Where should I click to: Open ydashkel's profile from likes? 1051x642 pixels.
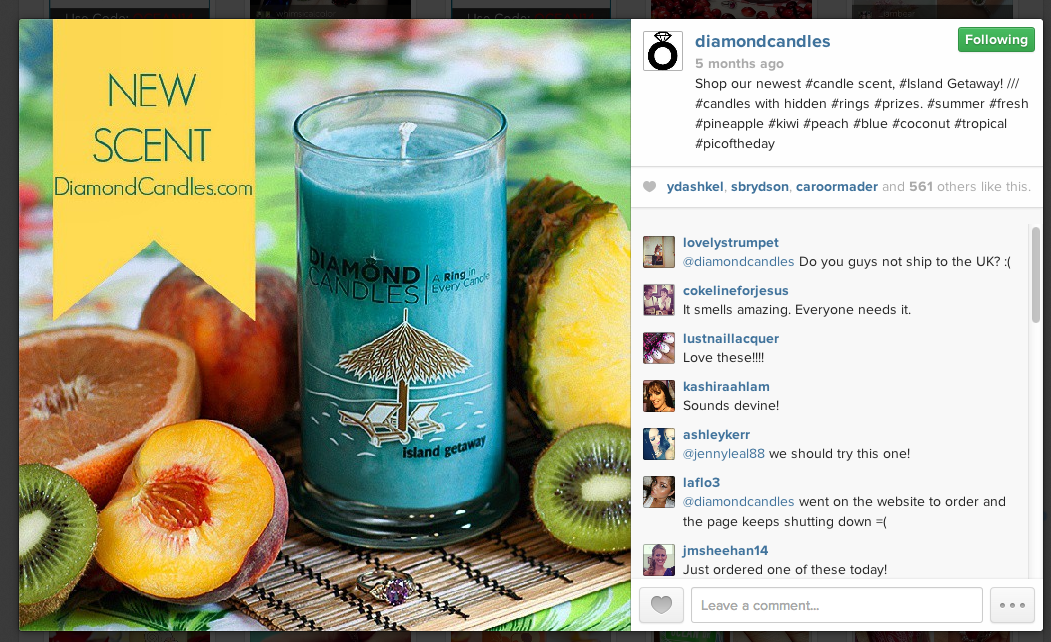pyautogui.click(x=694, y=187)
